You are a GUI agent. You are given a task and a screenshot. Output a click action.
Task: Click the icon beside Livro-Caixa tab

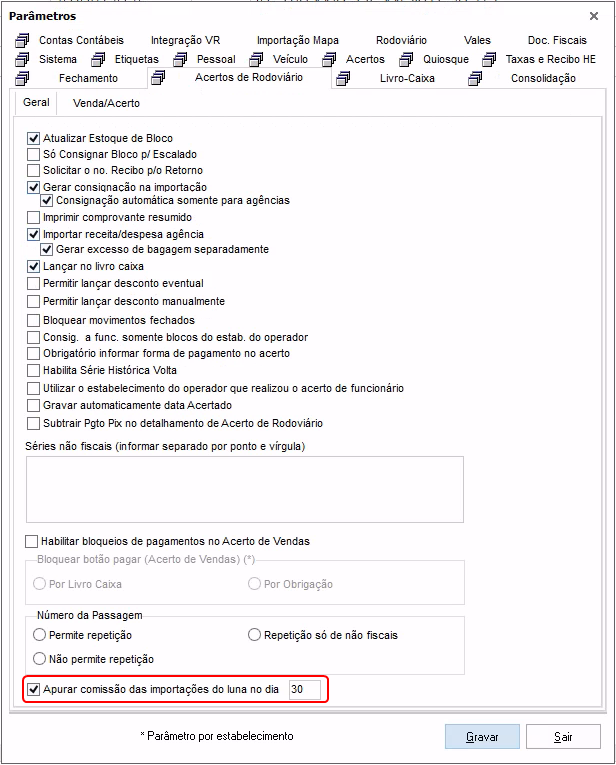pos(343,78)
